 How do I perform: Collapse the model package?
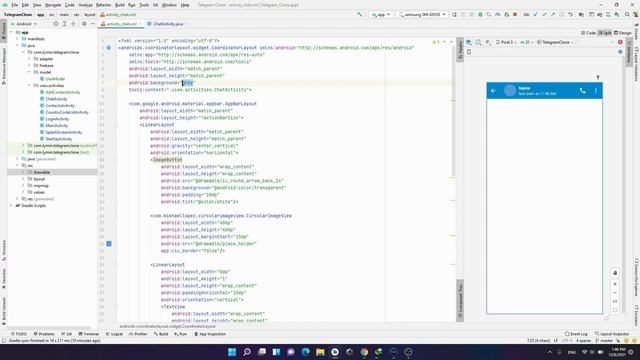[30, 72]
